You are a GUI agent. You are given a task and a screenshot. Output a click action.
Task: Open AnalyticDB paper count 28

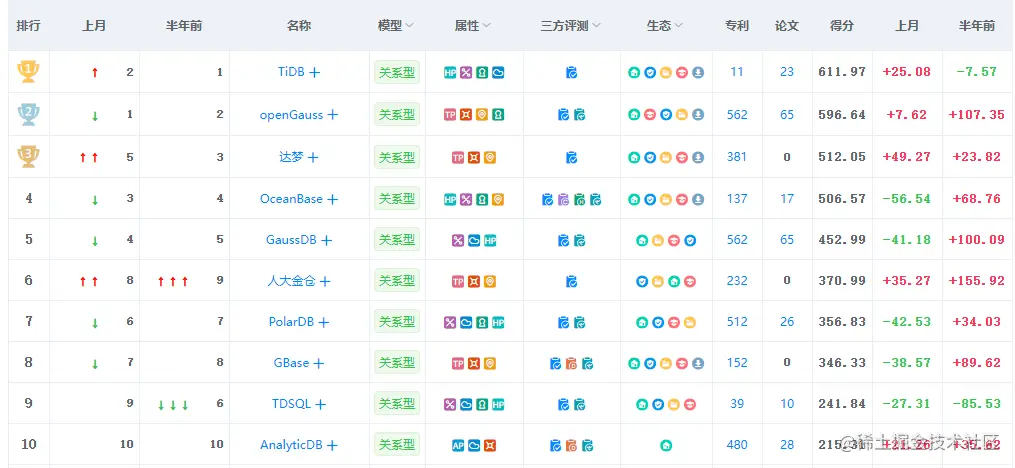787,445
